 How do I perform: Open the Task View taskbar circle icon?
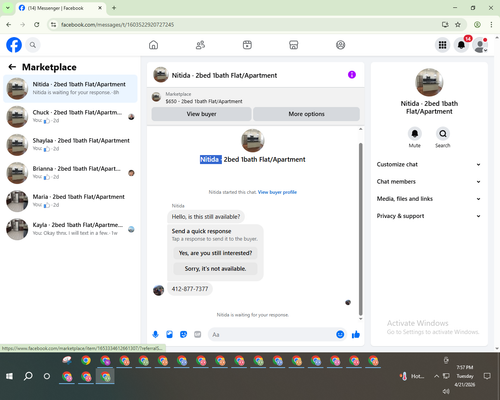47,376
